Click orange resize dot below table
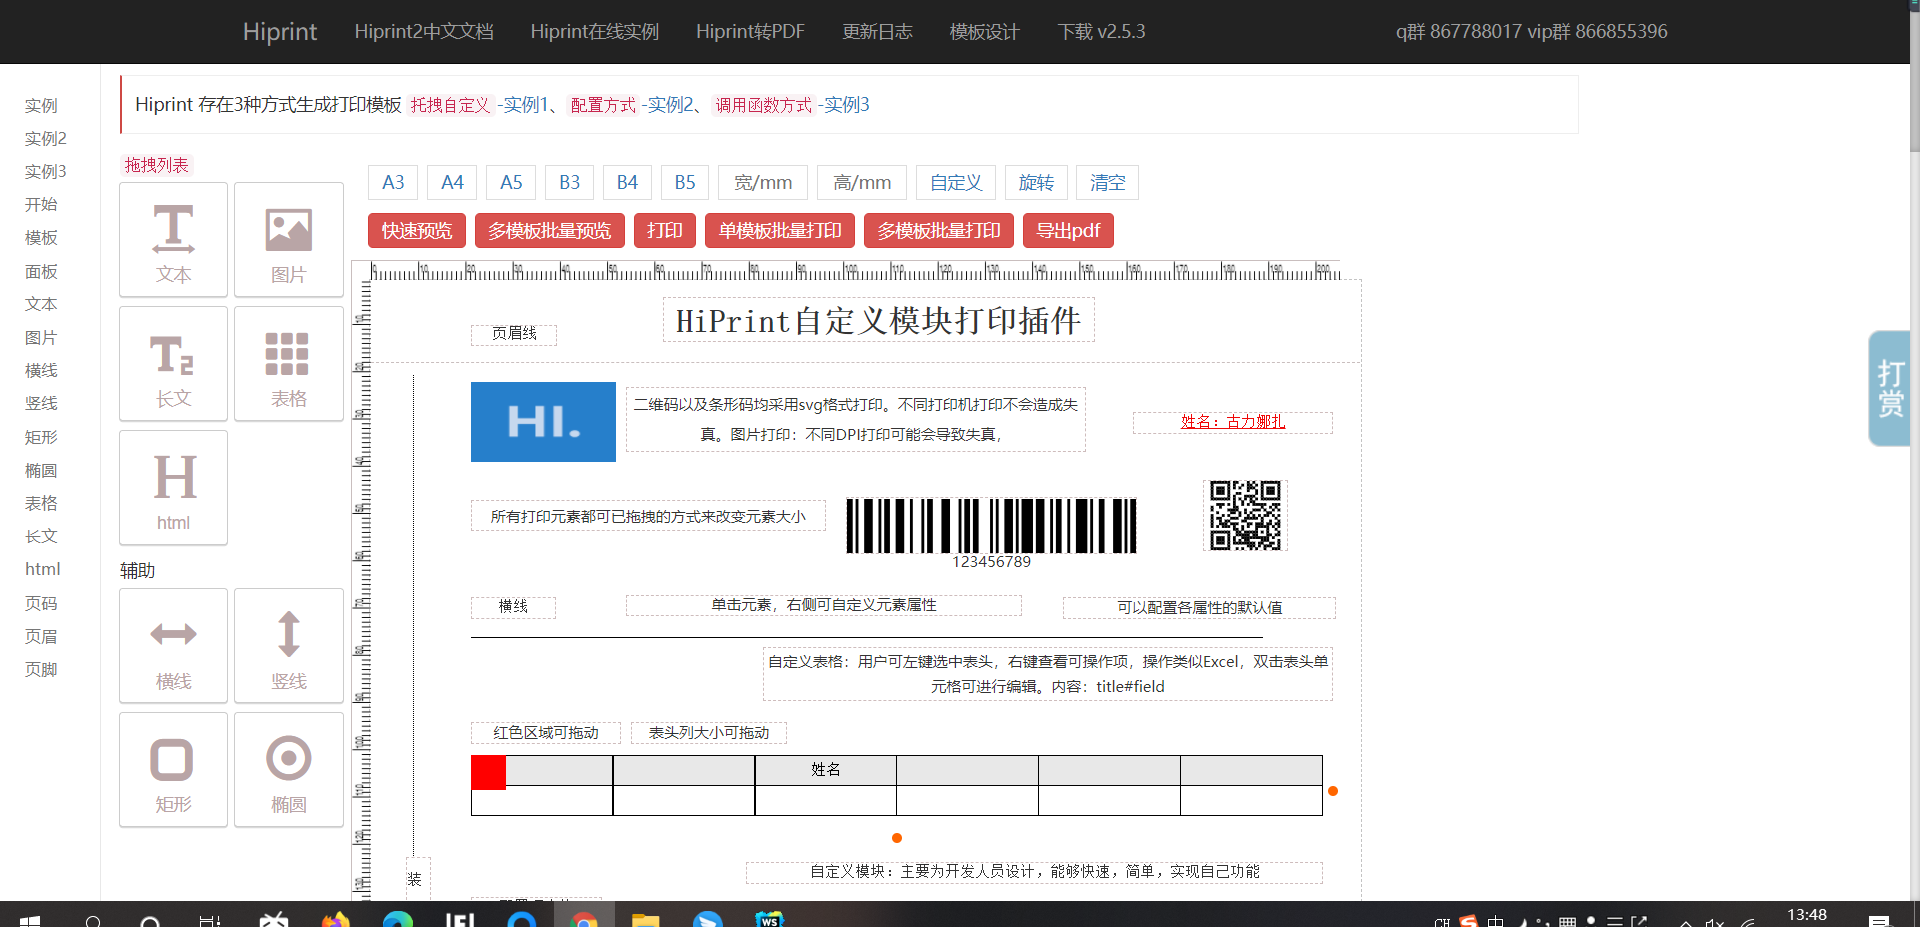Screen dimensions: 1920x927 pyautogui.click(x=897, y=838)
